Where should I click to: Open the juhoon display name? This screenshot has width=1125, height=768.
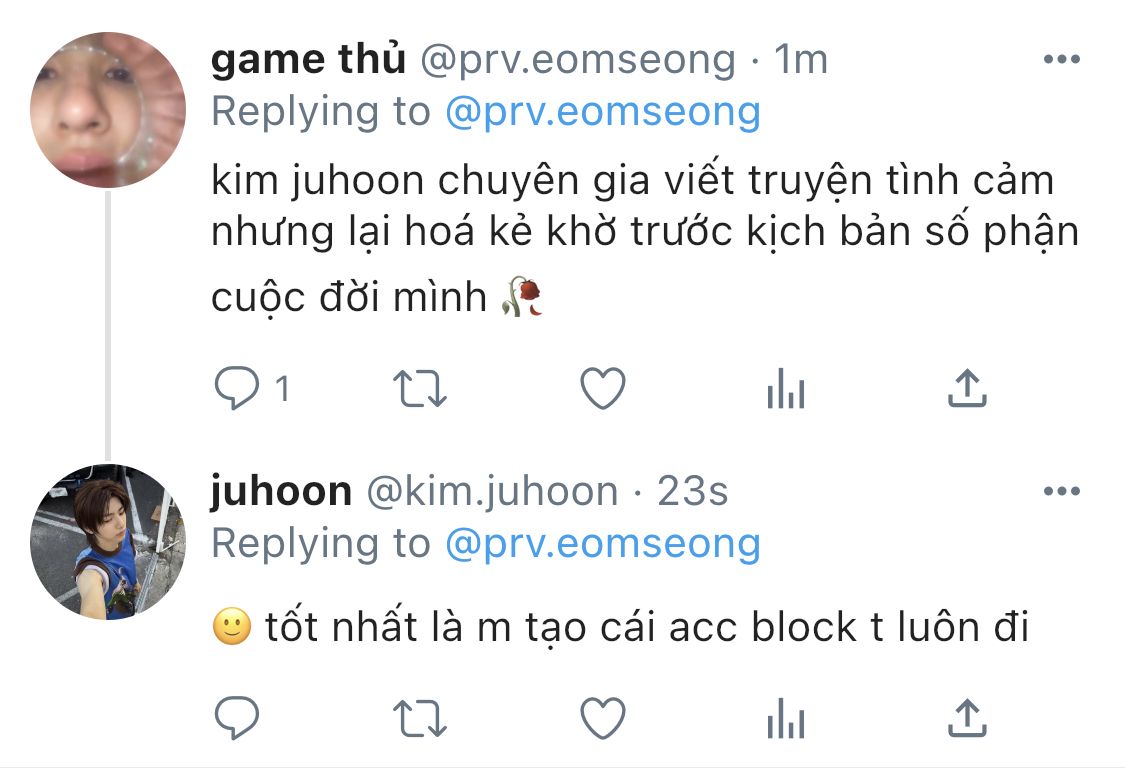281,492
